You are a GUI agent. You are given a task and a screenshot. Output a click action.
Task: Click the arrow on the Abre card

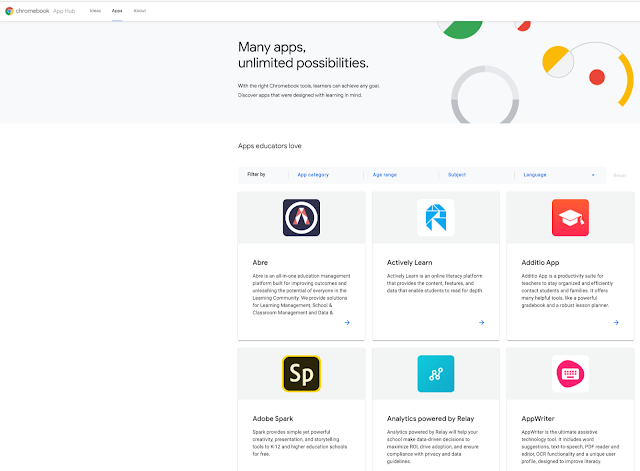pos(347,322)
